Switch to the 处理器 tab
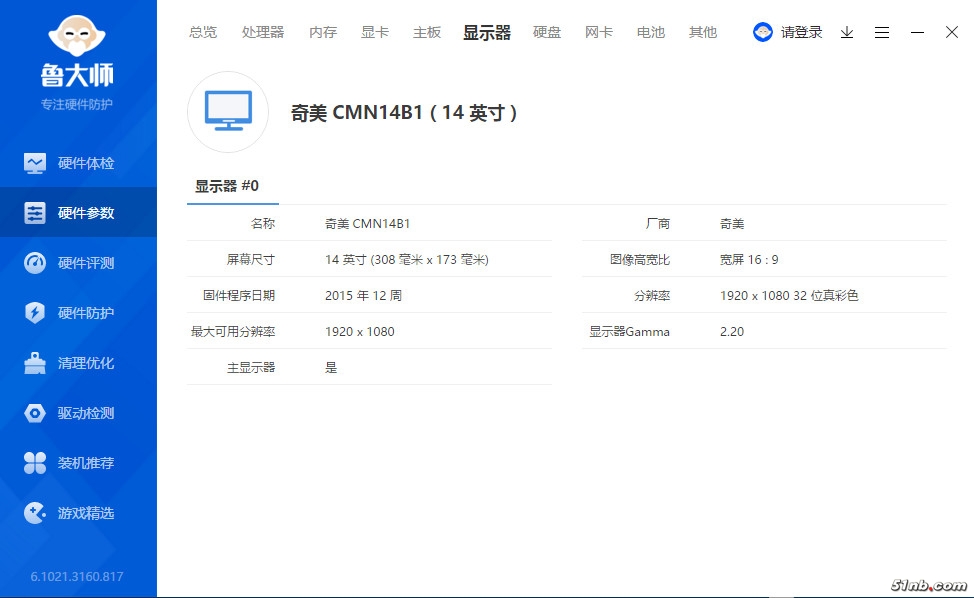Viewport: 974px width, 598px height. click(x=263, y=32)
